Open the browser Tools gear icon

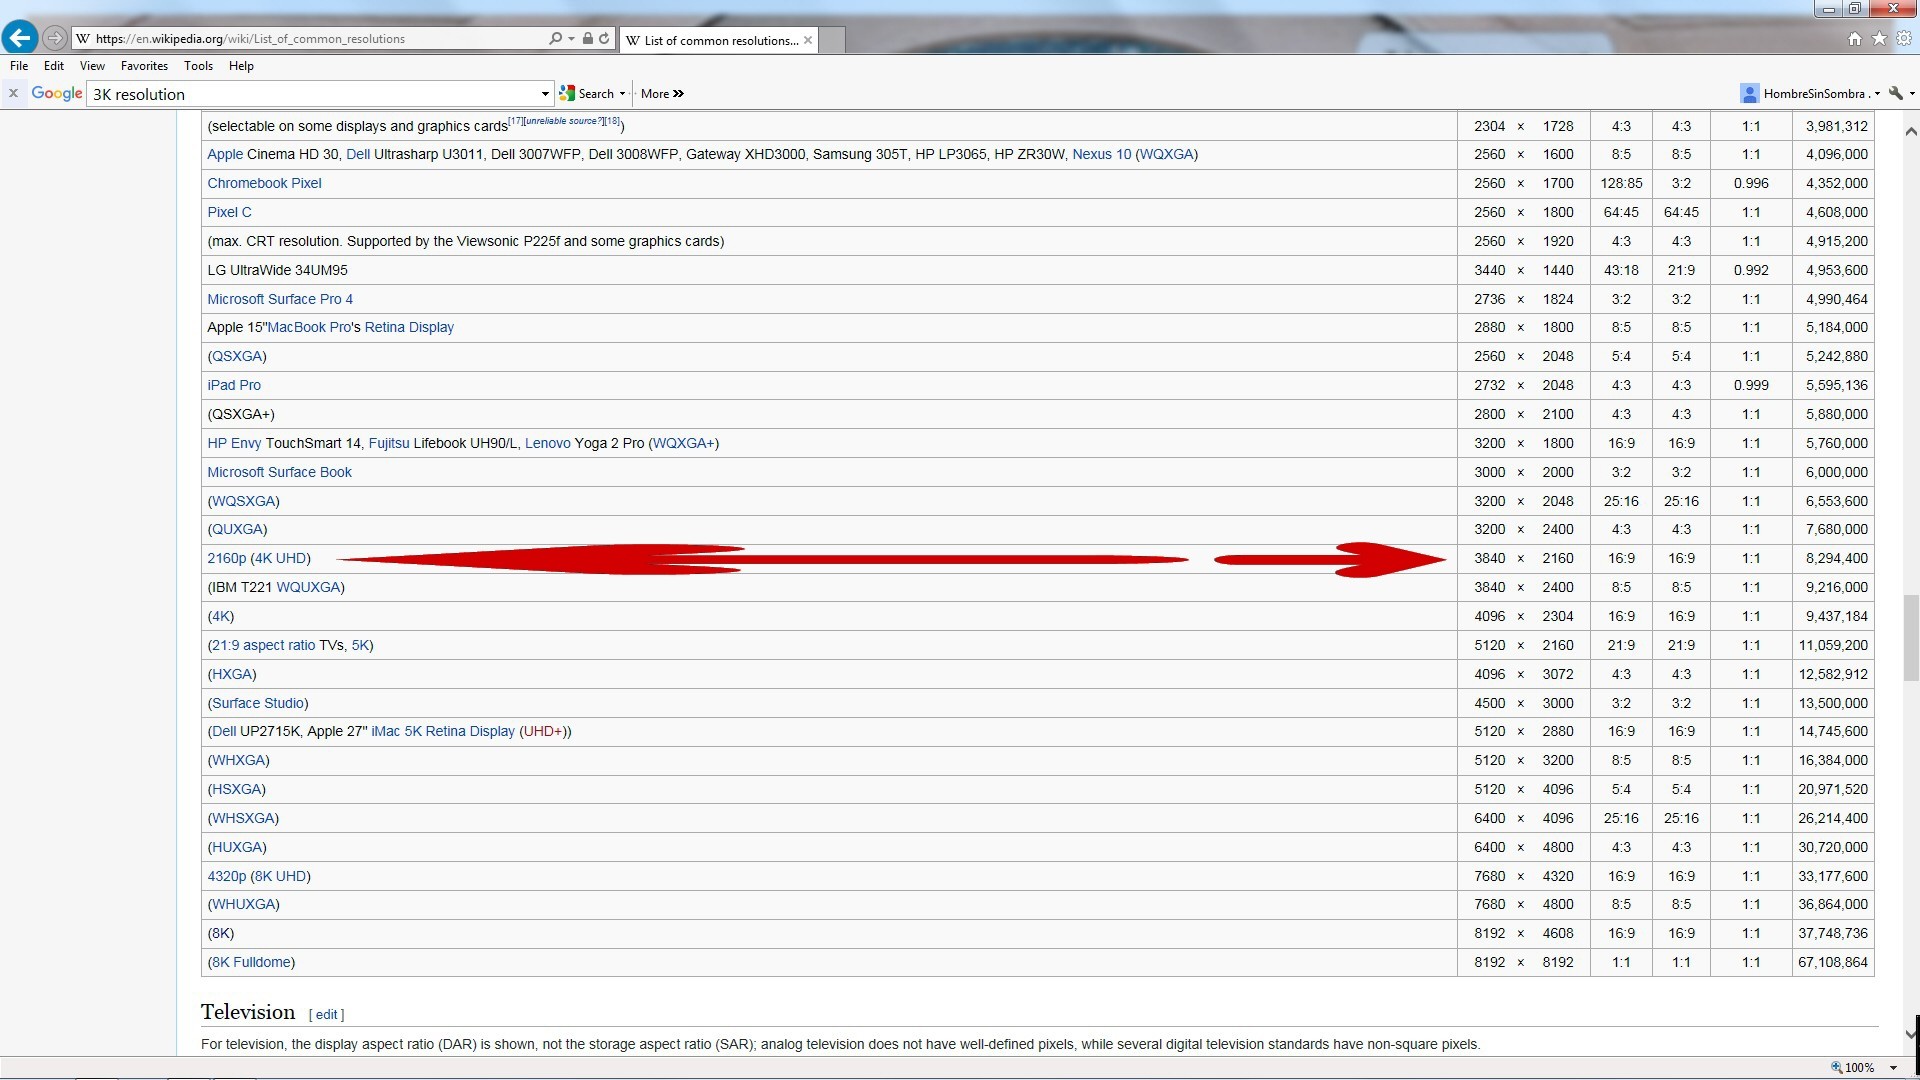click(1904, 39)
